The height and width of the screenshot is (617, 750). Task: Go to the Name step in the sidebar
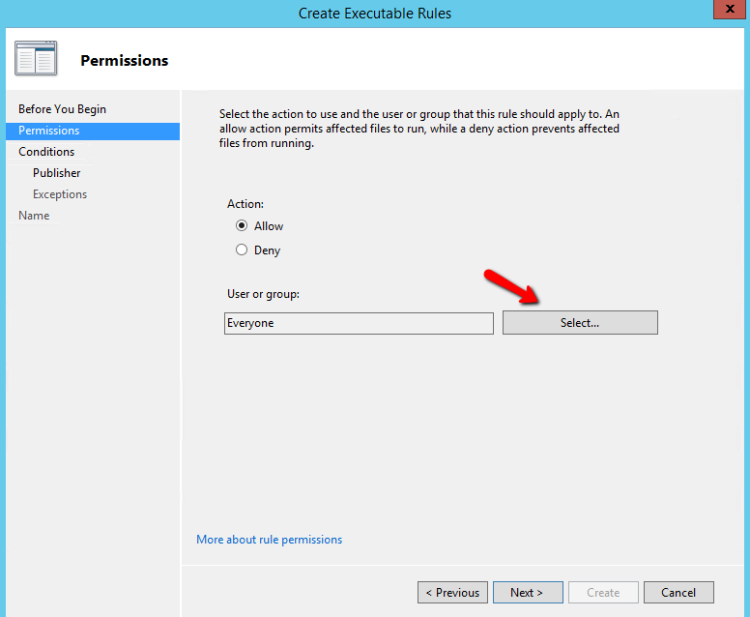coord(33,215)
